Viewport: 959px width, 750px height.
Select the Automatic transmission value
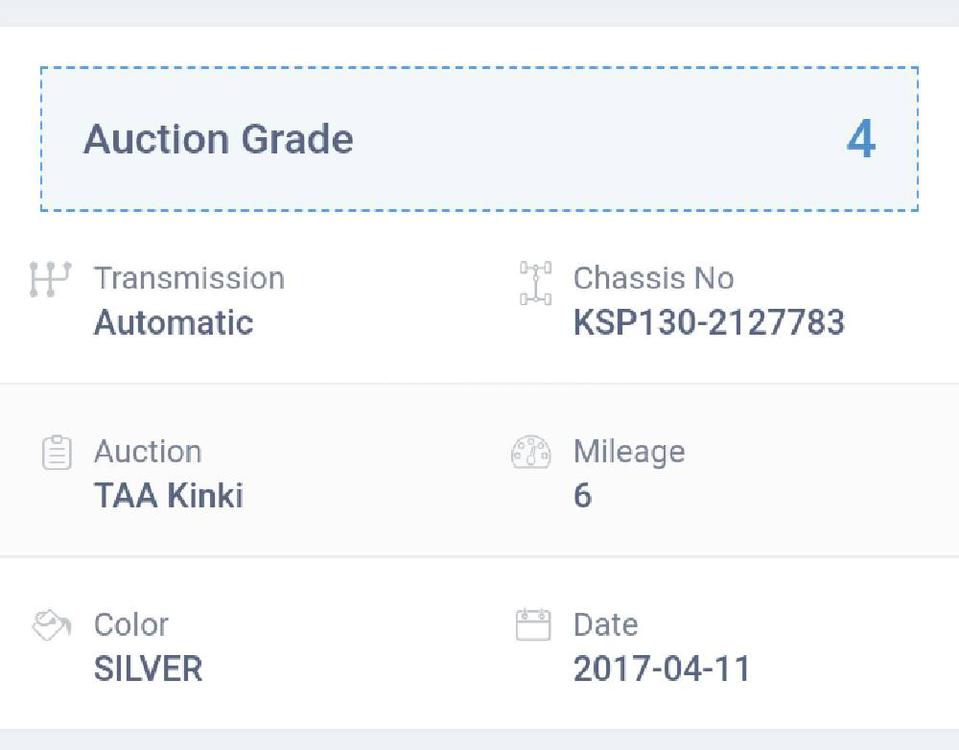point(174,323)
